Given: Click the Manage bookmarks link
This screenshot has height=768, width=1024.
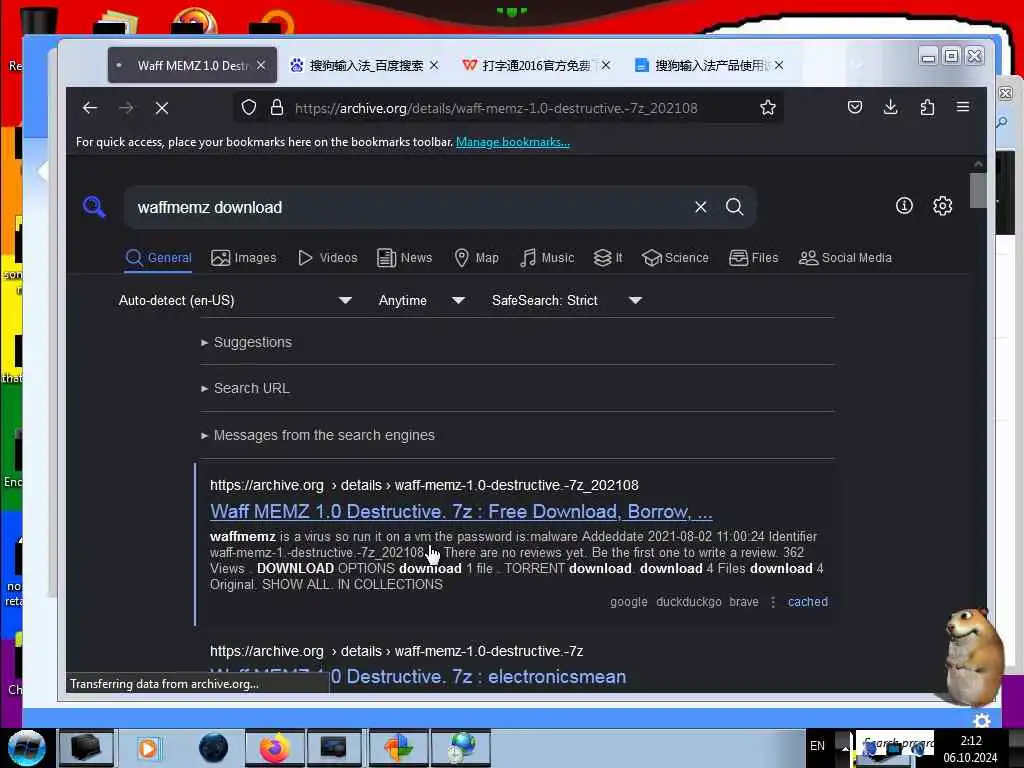Looking at the screenshot, I should click(x=513, y=142).
